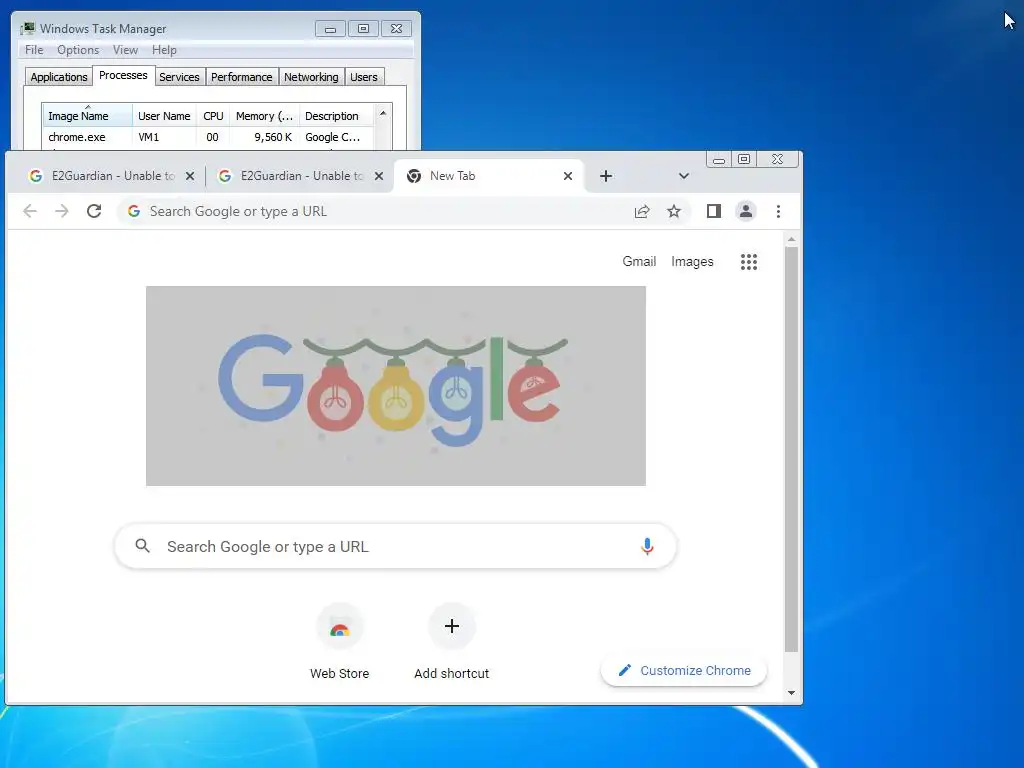Share this page icon in address bar
Screen dimensions: 1024x768
[642, 211]
